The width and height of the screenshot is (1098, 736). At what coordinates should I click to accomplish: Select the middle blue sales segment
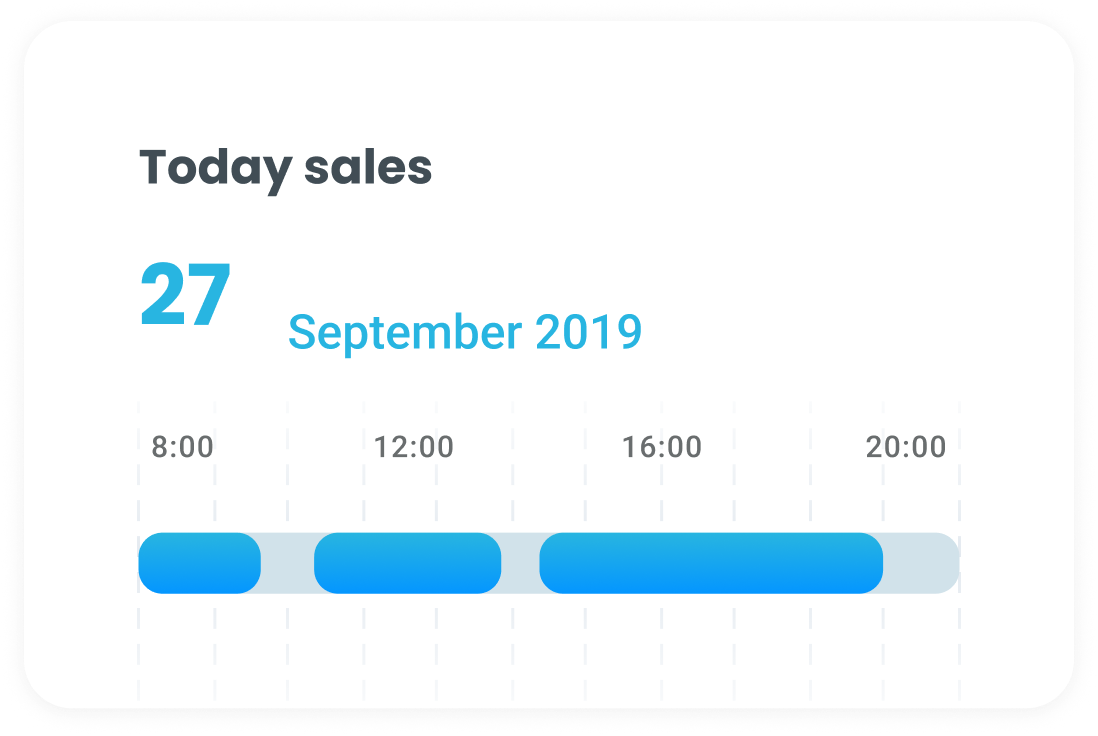point(407,563)
